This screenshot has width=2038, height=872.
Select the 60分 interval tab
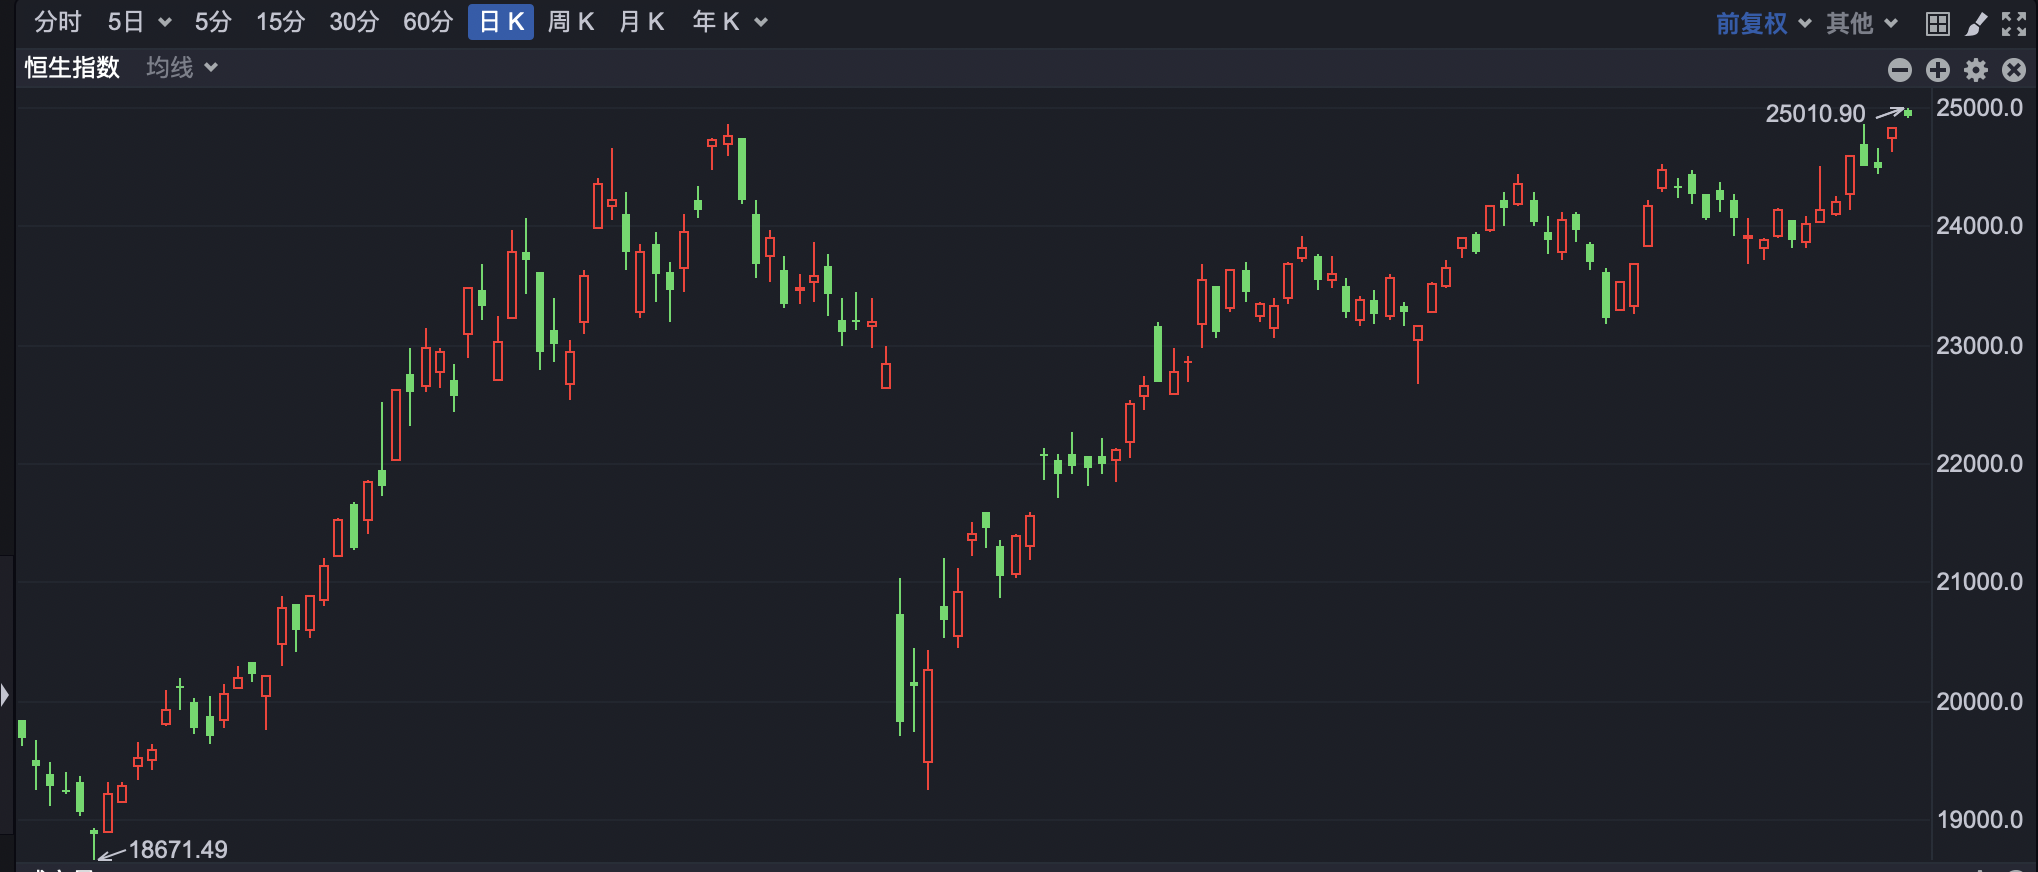(428, 22)
